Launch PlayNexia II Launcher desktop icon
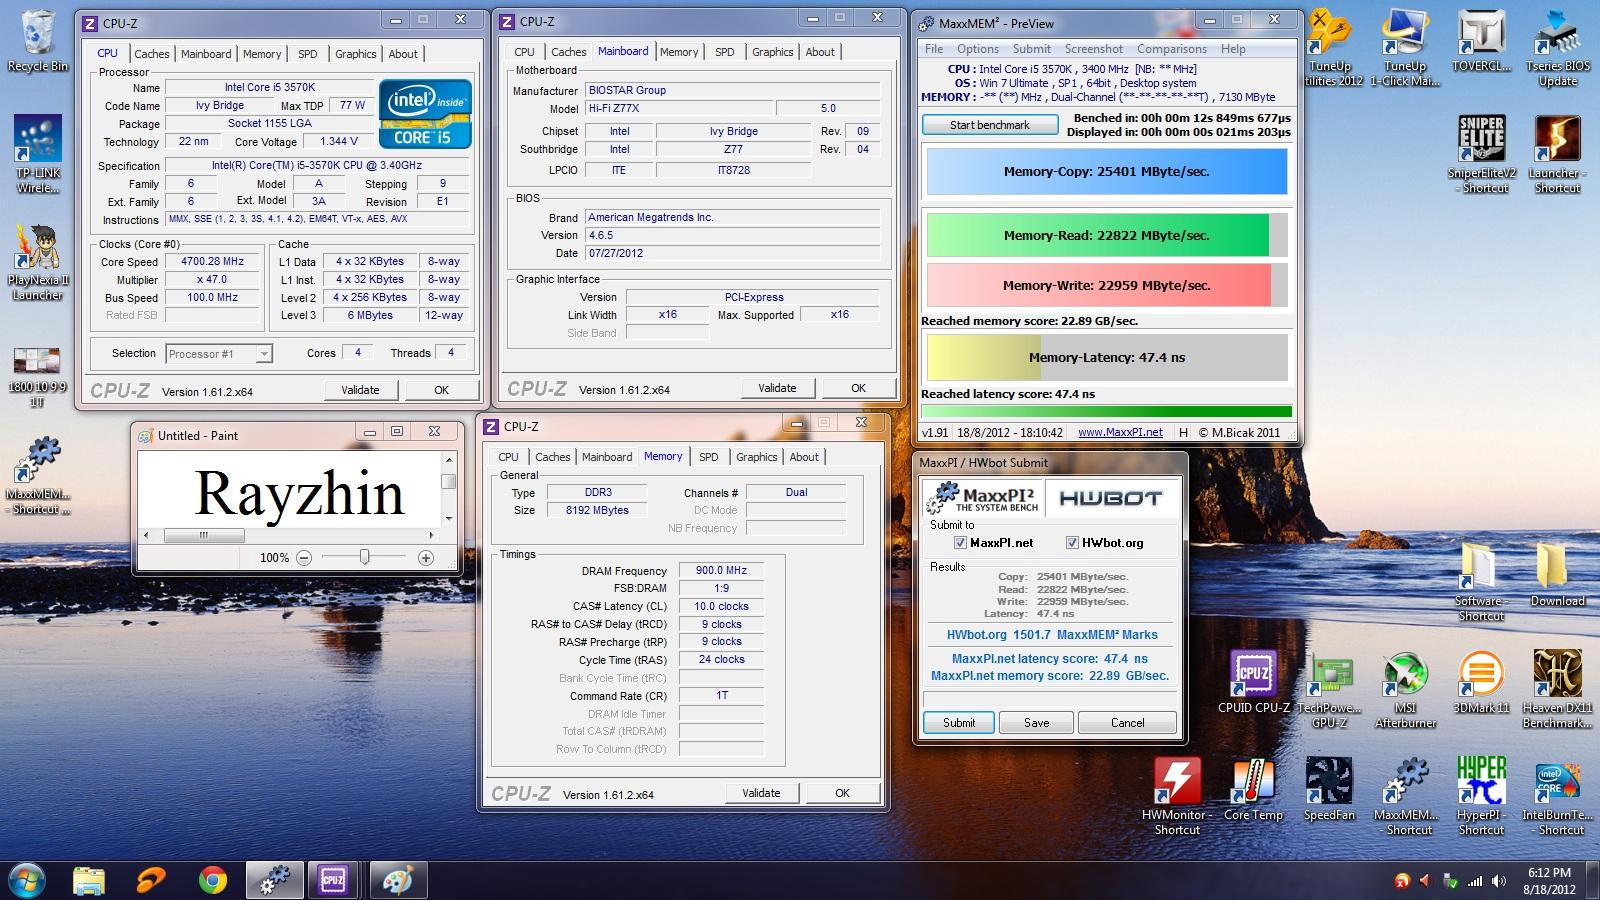1600x900 pixels. point(37,262)
